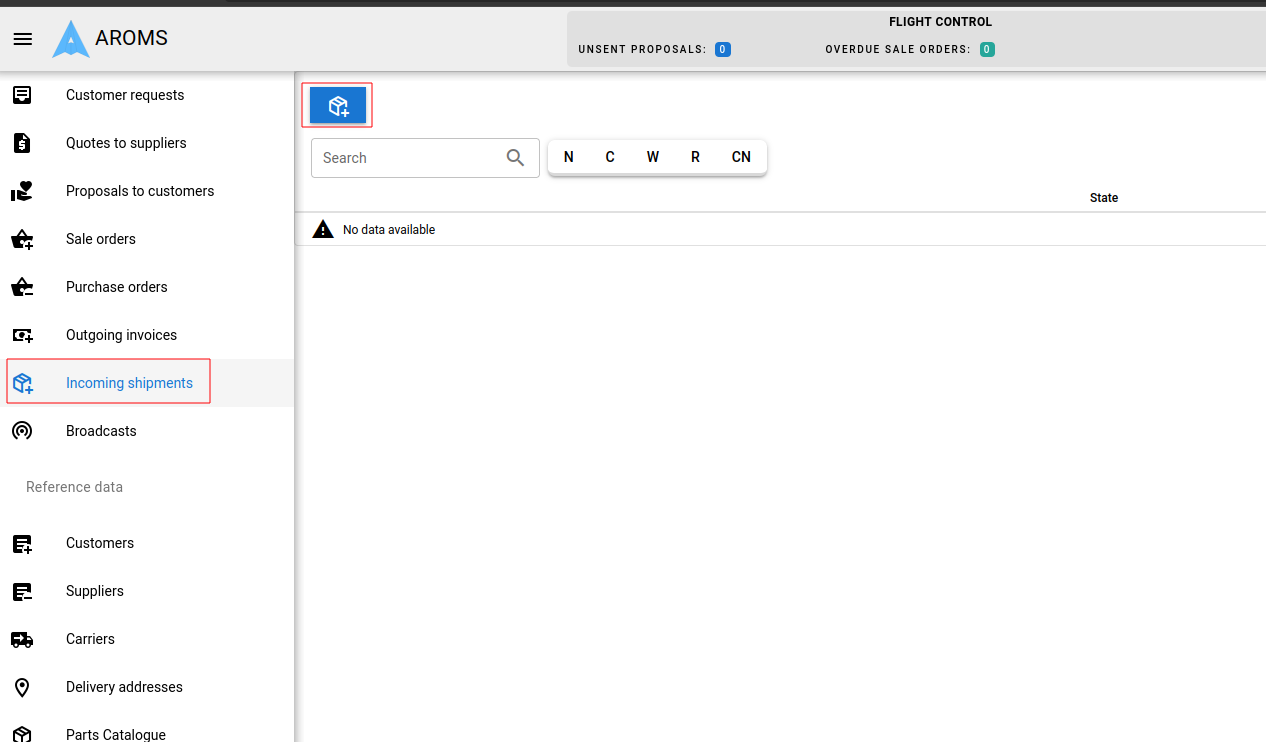
Task: Open Purchase orders in the sidebar
Action: [117, 287]
